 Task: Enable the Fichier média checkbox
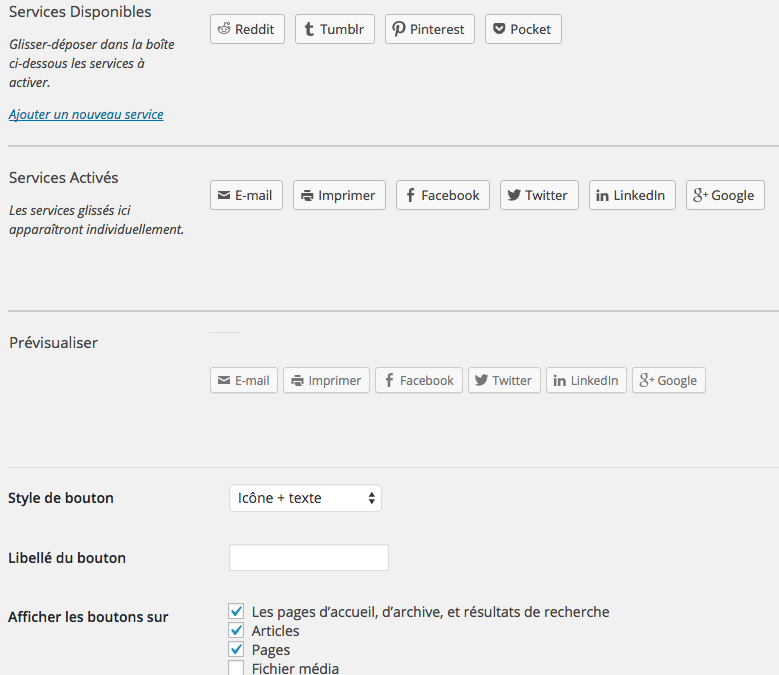(x=236, y=668)
